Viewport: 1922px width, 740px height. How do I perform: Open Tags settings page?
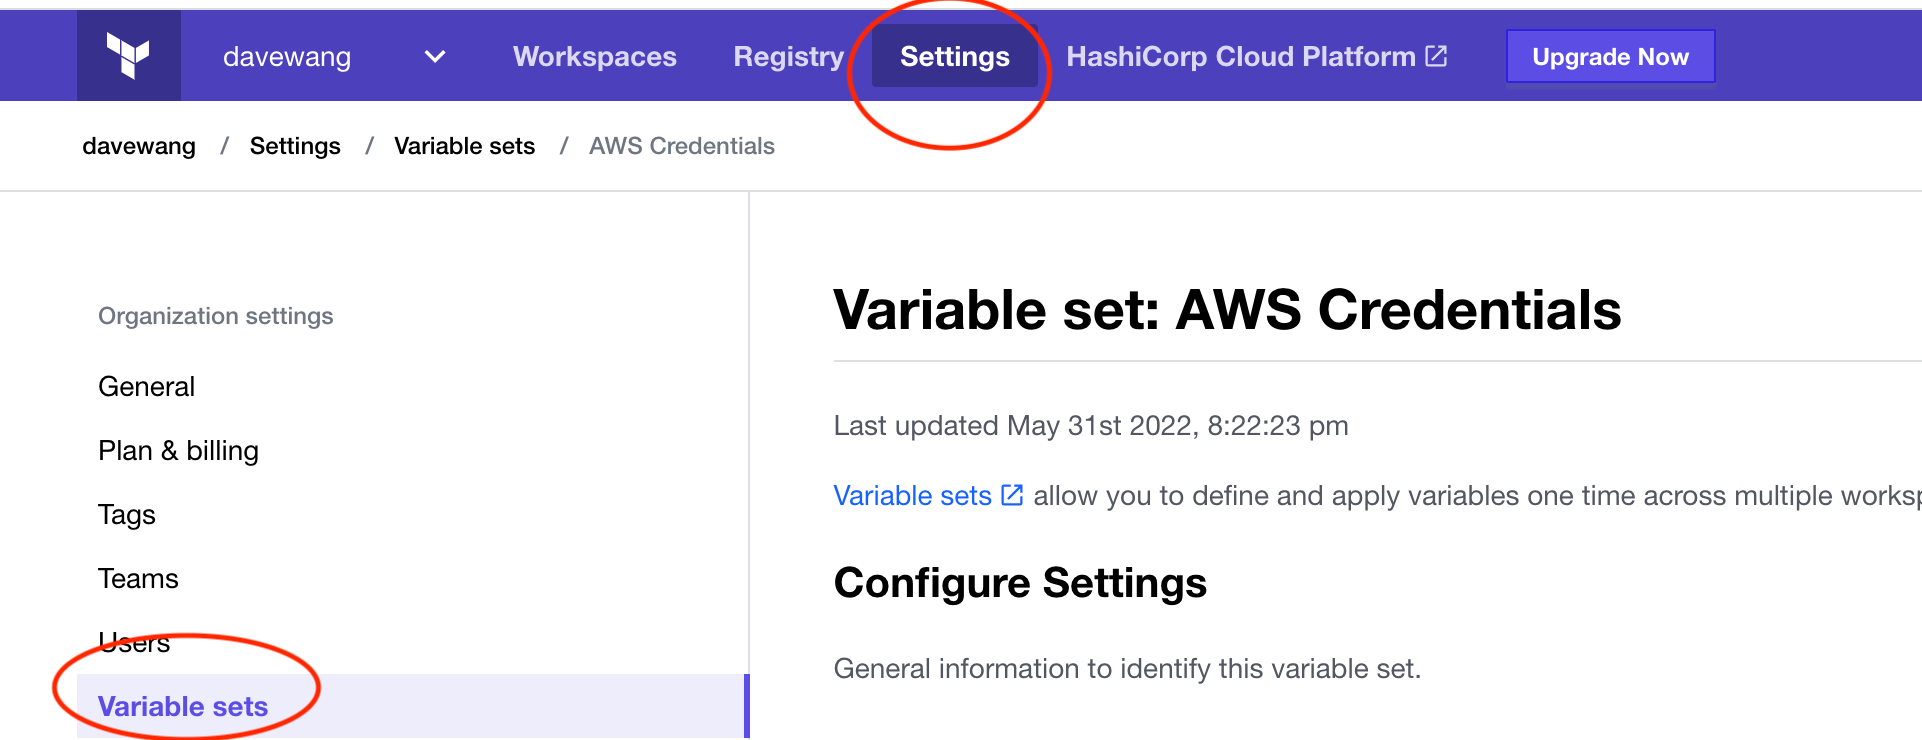tap(127, 515)
